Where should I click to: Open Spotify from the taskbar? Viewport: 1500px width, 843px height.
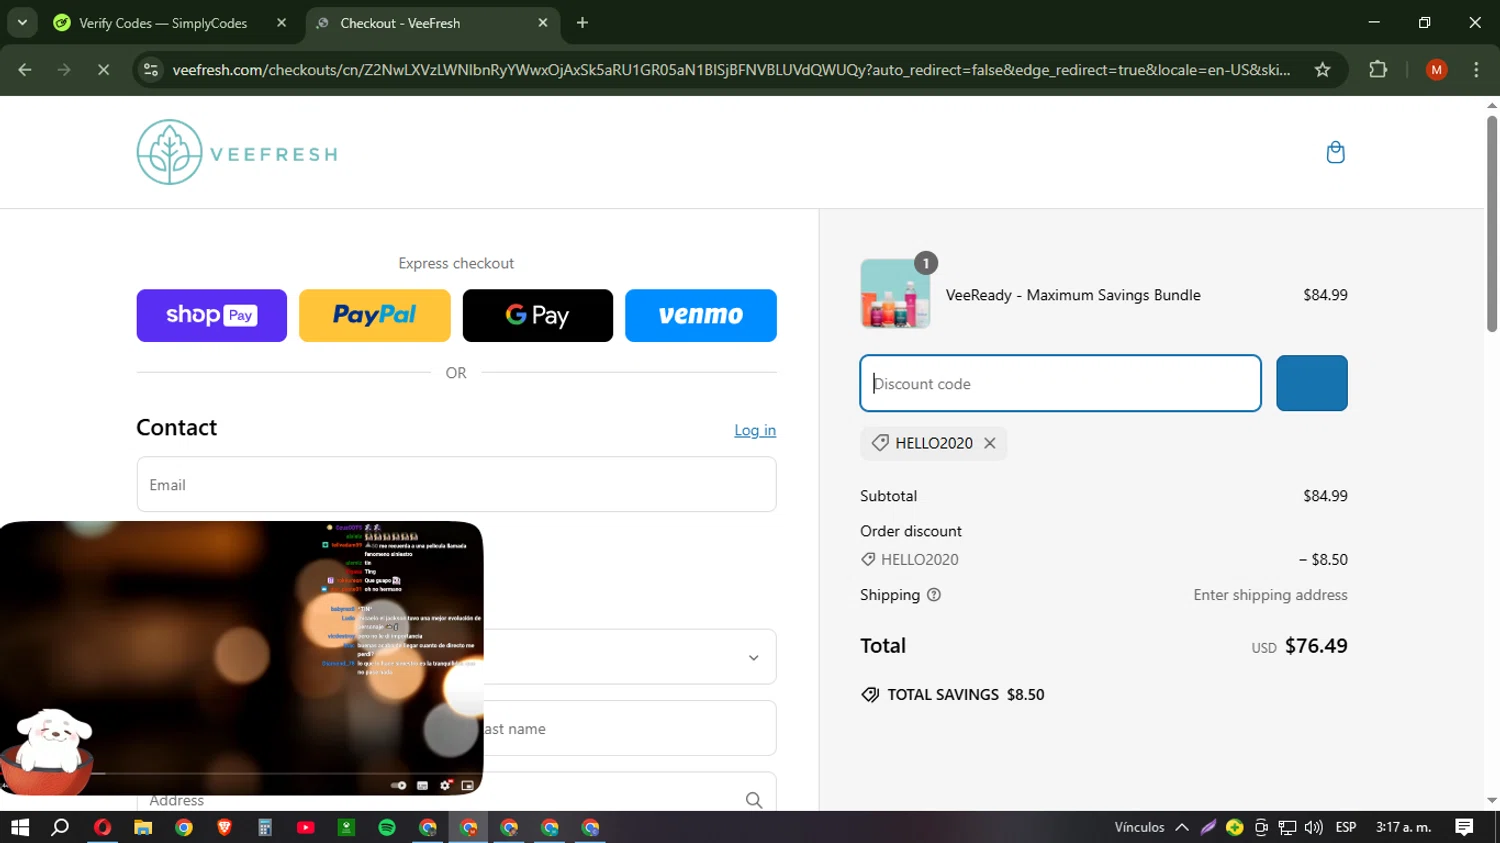point(387,827)
